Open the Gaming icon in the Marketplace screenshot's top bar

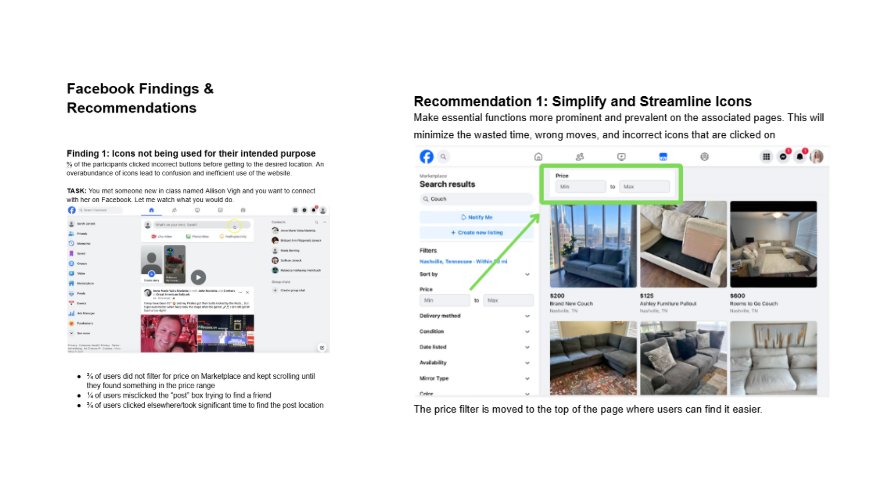[704, 157]
